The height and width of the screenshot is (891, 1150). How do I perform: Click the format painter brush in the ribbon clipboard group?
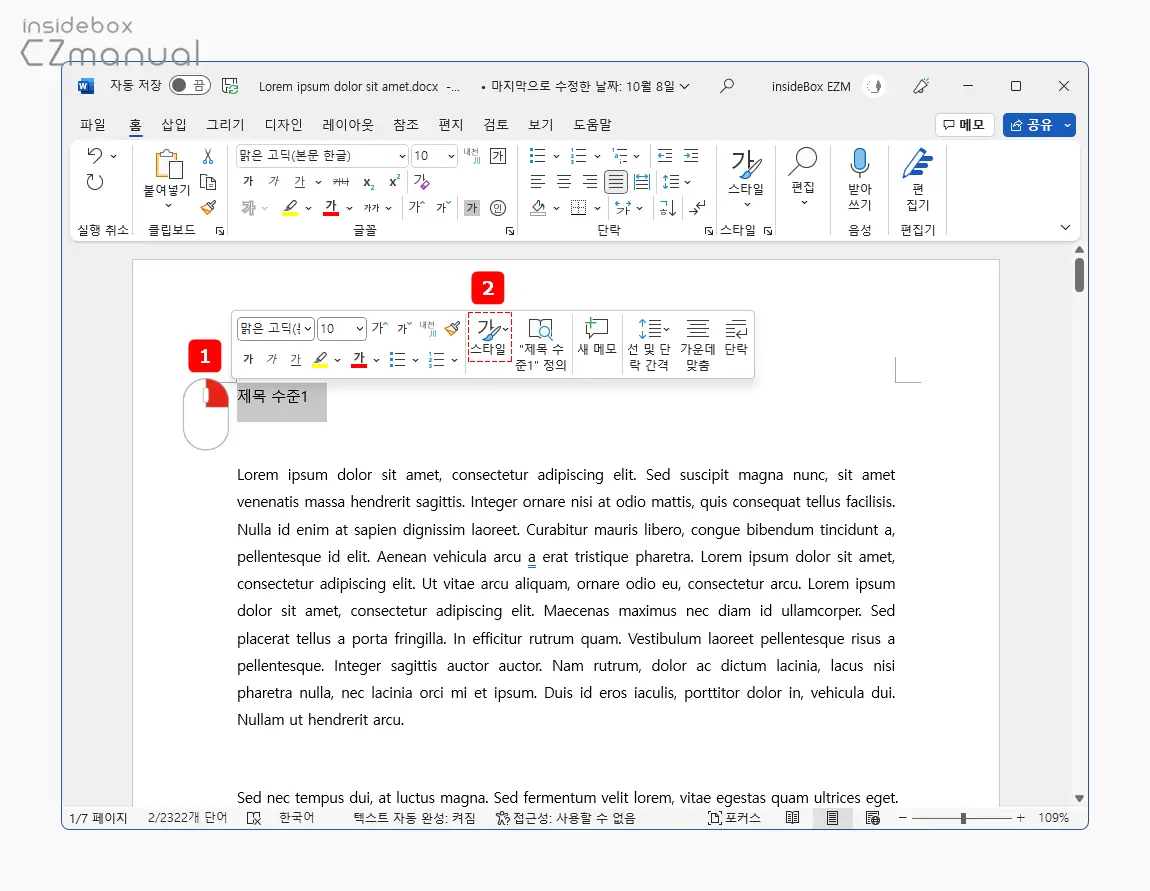(208, 208)
